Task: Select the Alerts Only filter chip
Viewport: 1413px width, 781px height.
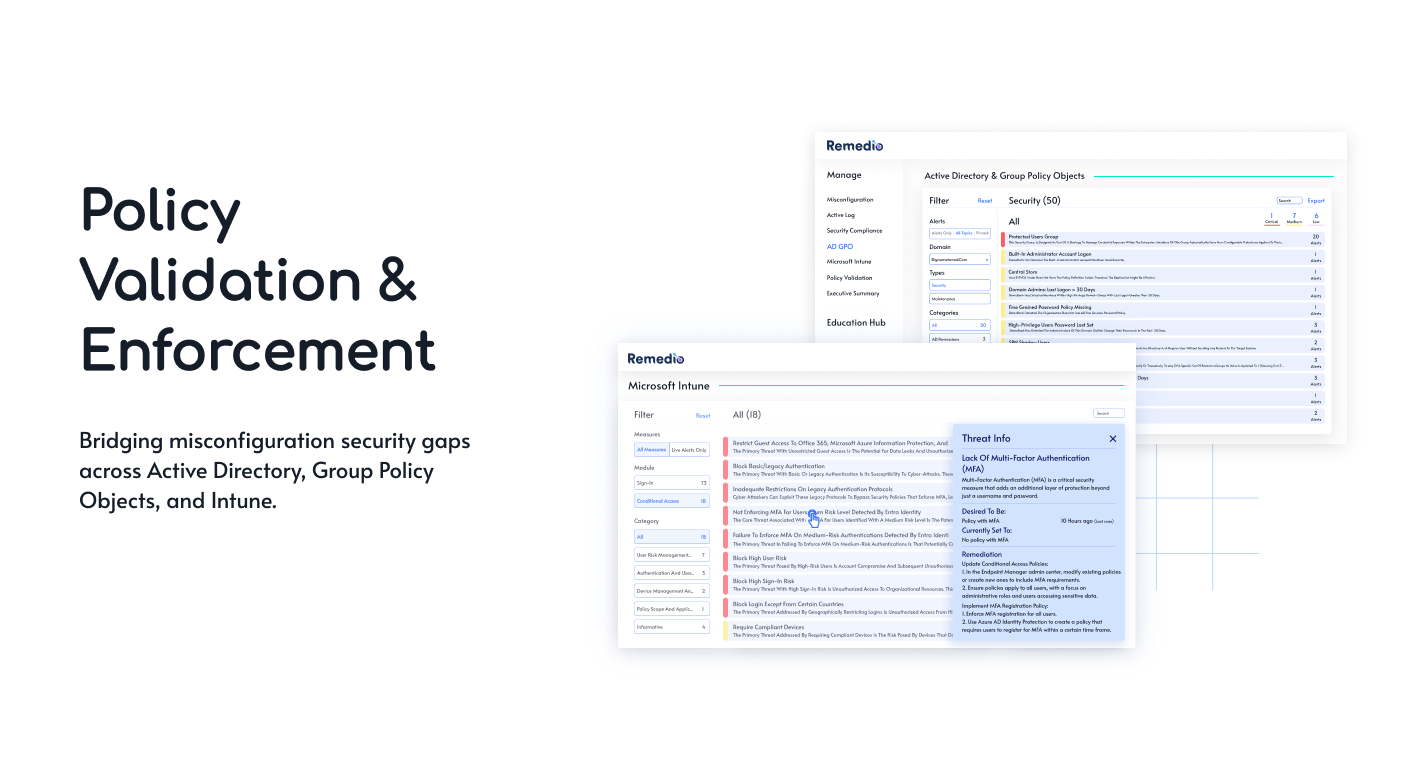Action: click(x=941, y=231)
